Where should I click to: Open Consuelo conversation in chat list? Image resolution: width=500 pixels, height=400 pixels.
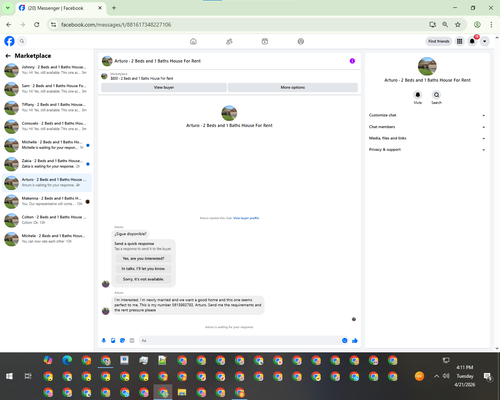pos(47,126)
